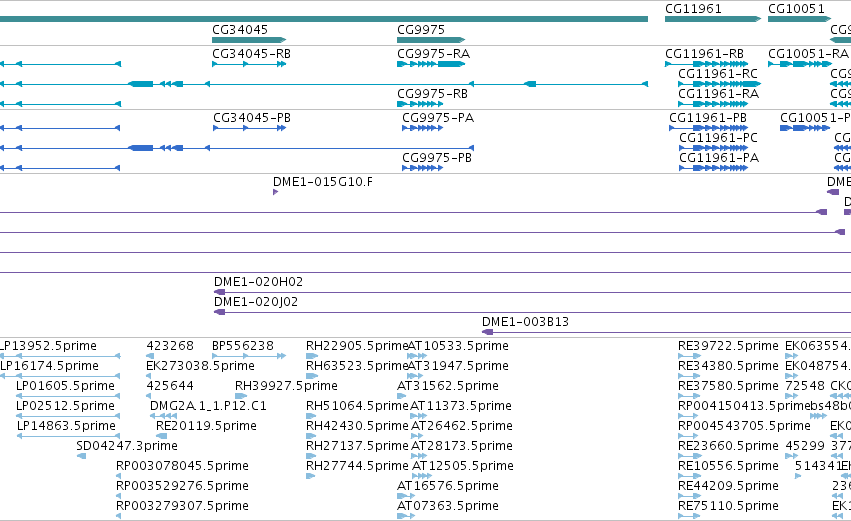Open EST label AT31562.5prime

[448, 386]
